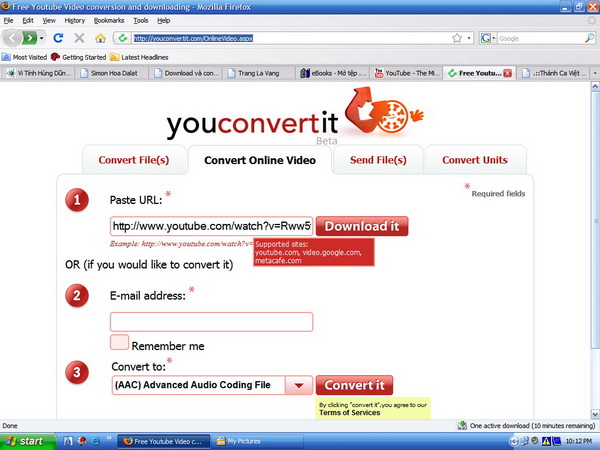
Task: Open the address bar history dropdown
Action: 469,38
